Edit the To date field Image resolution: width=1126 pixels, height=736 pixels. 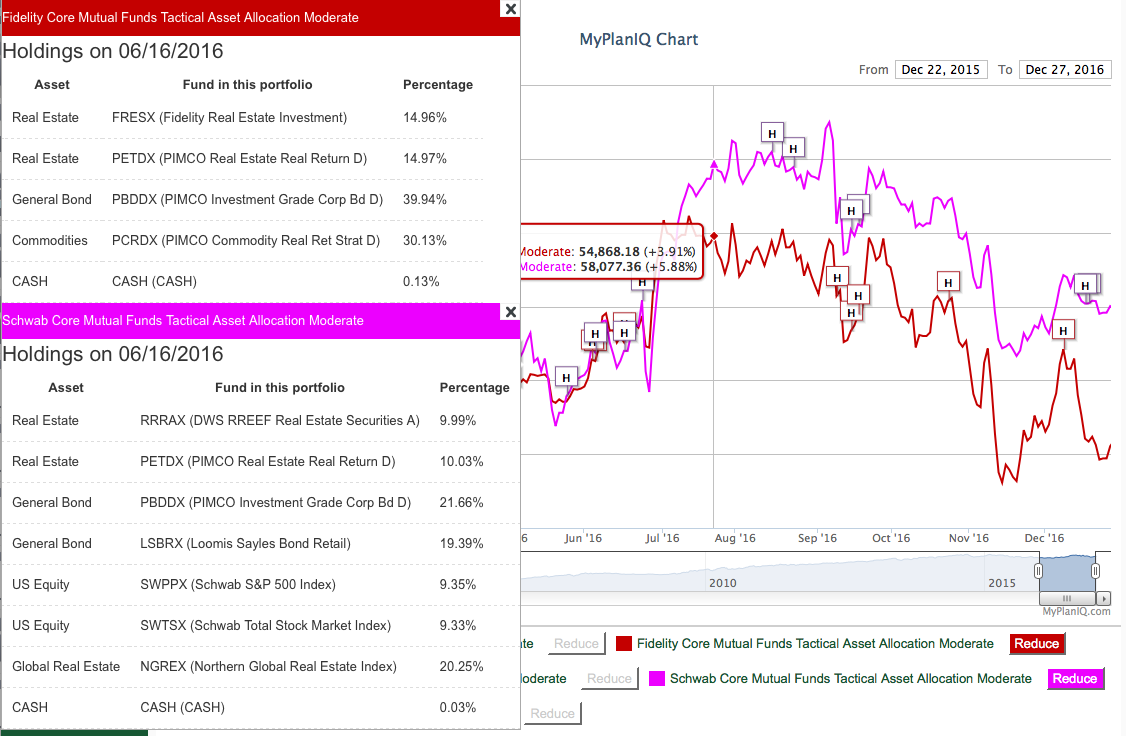tap(1065, 70)
